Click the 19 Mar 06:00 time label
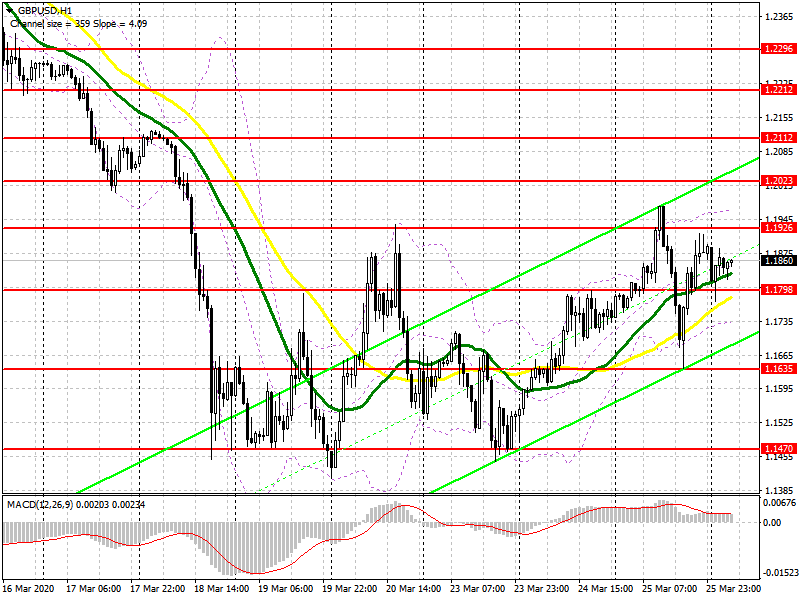 286,588
